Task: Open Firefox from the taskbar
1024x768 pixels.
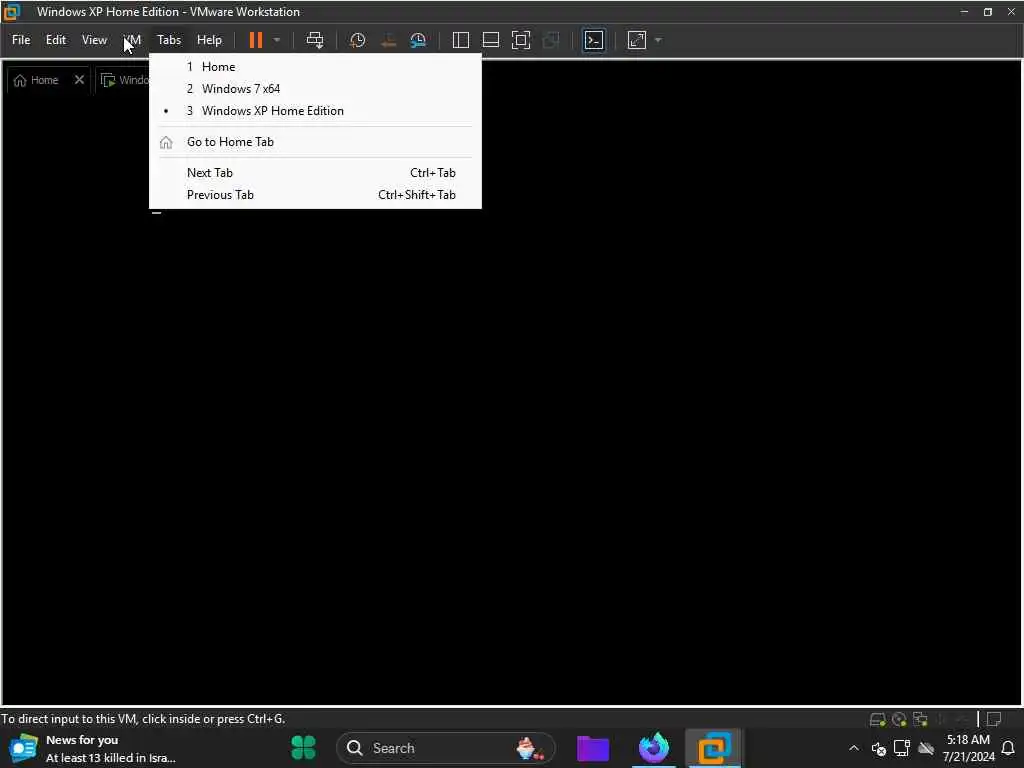Action: [x=654, y=748]
